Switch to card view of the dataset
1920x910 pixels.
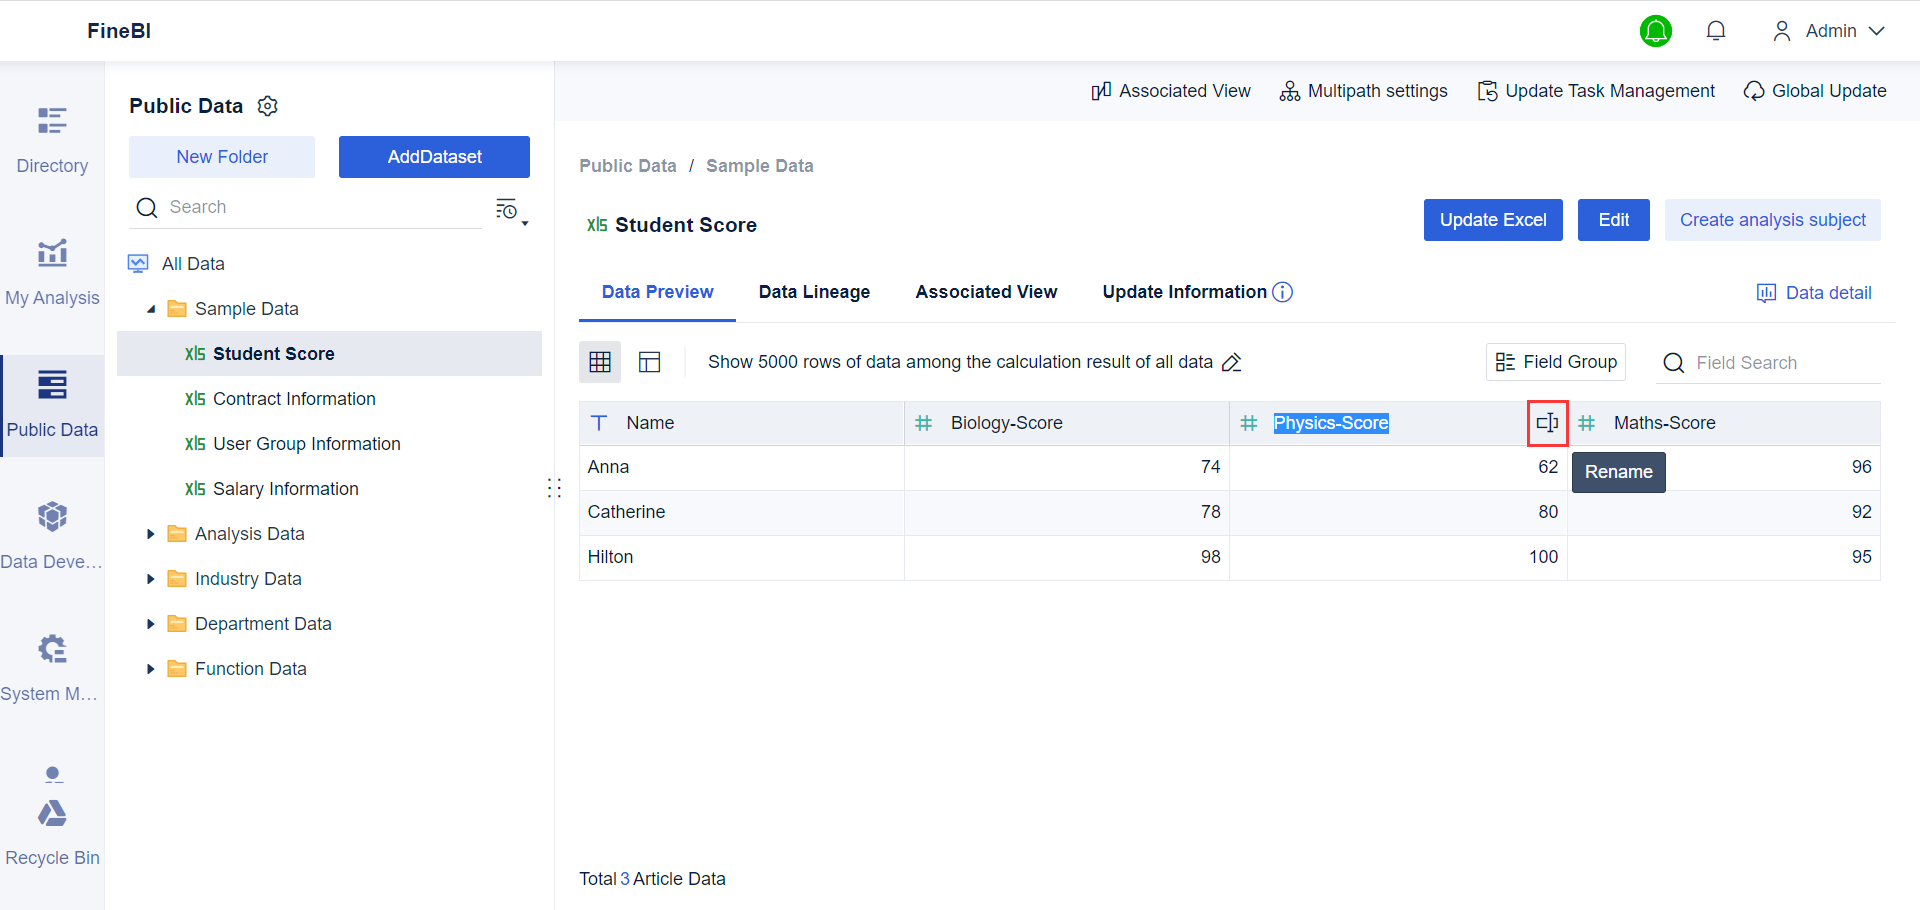coord(649,361)
